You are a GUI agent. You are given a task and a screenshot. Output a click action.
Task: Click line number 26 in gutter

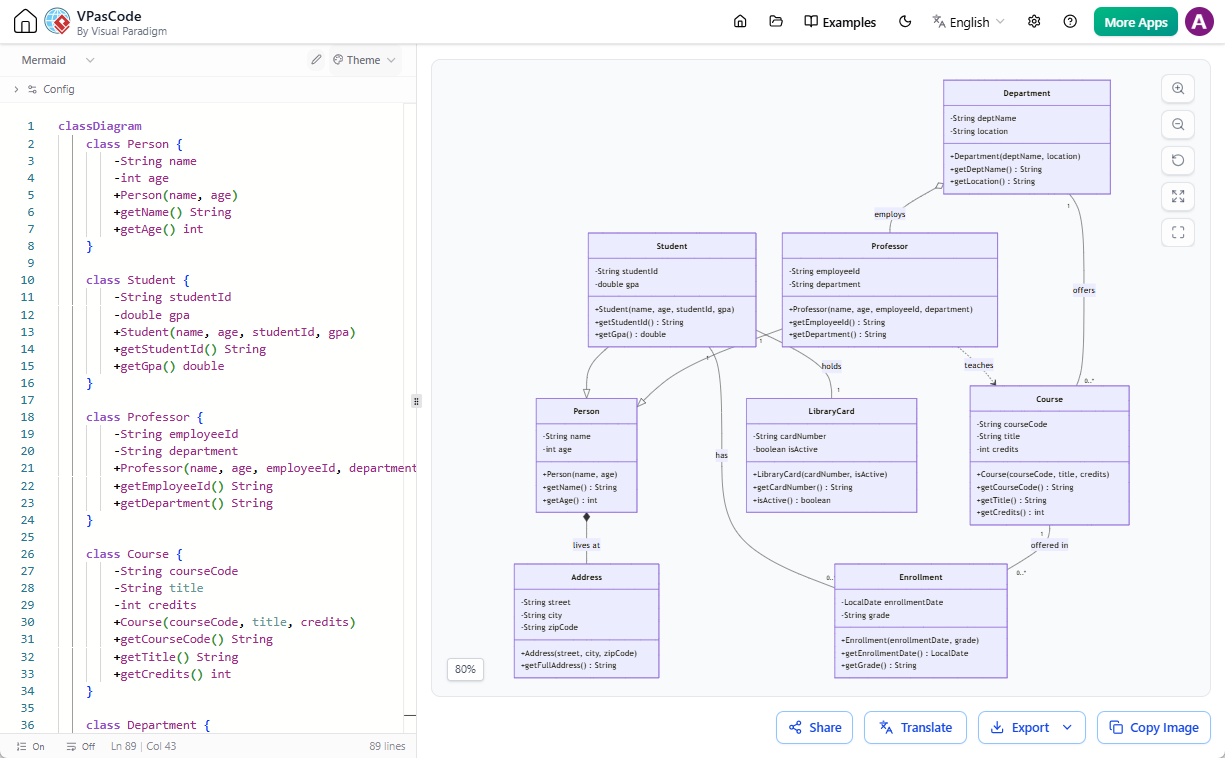pyautogui.click(x=27, y=554)
